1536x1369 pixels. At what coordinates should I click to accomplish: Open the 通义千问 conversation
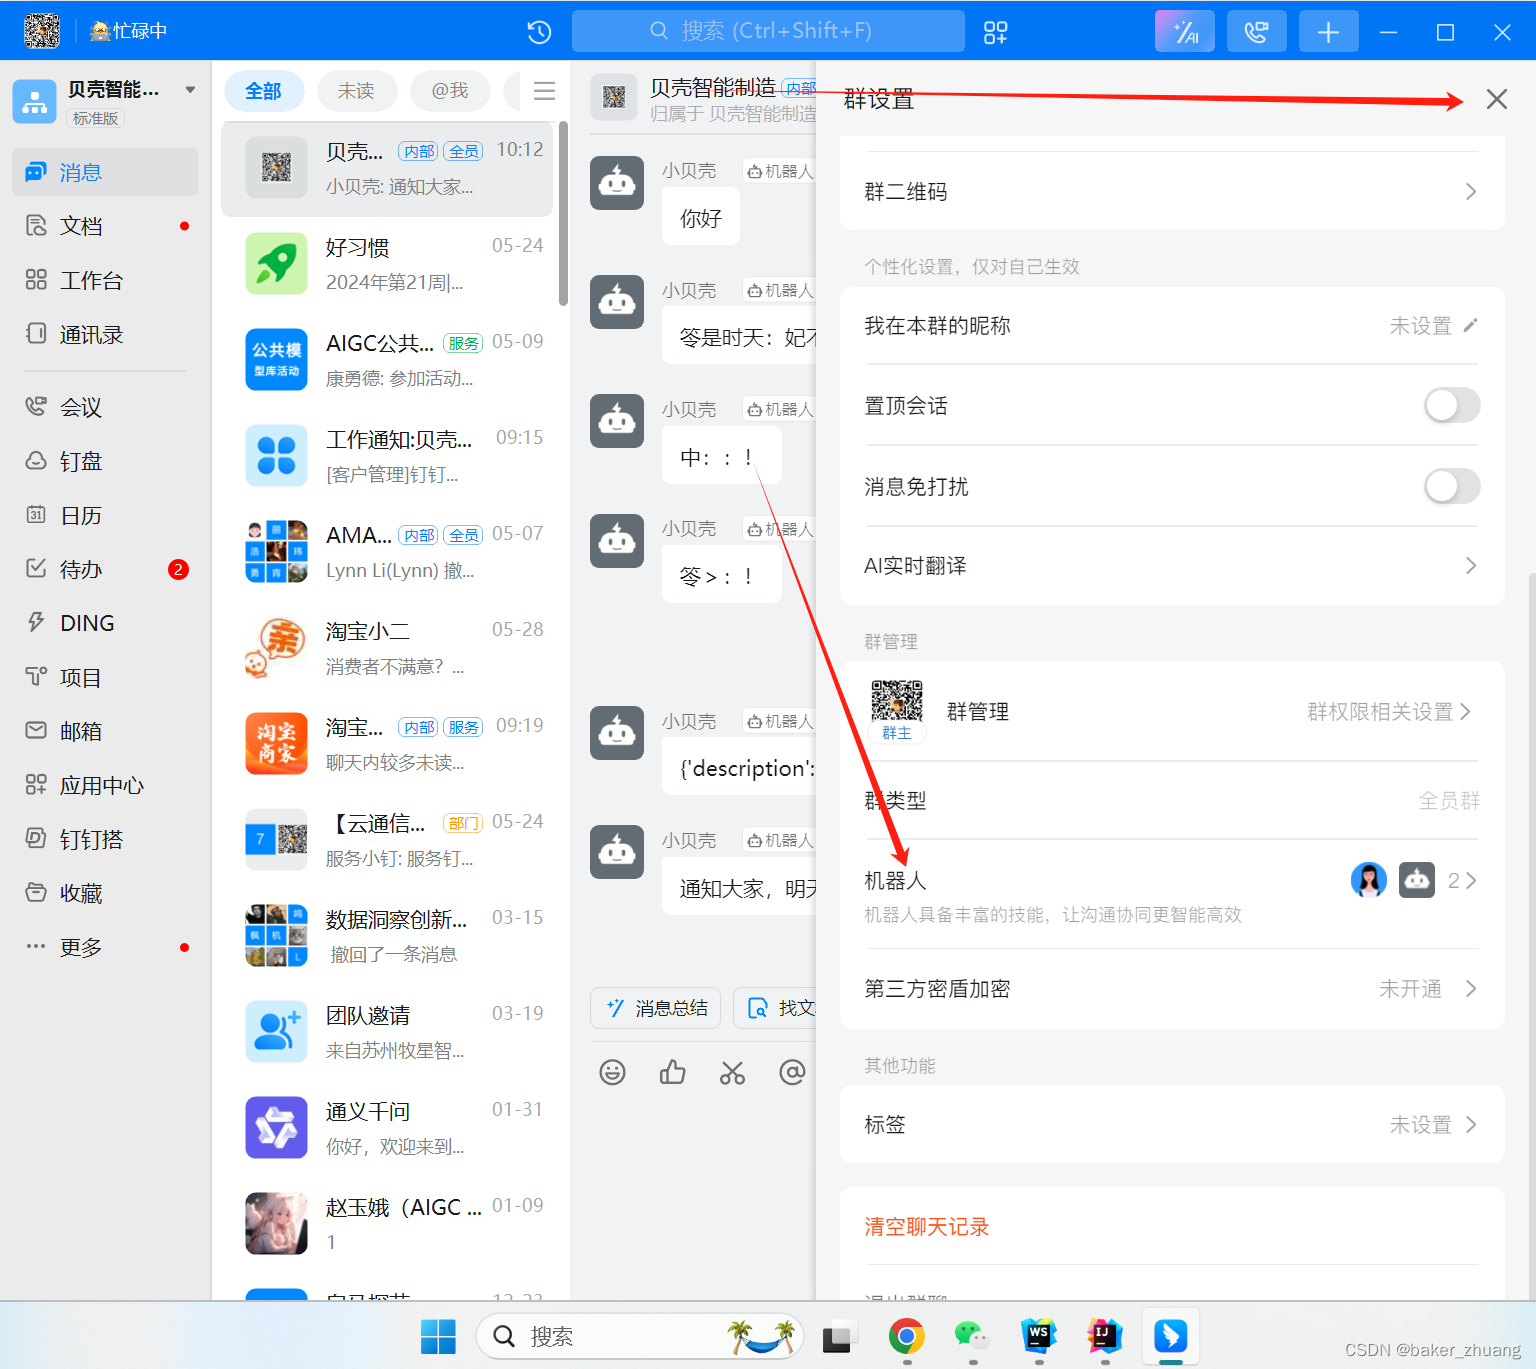pos(387,1129)
